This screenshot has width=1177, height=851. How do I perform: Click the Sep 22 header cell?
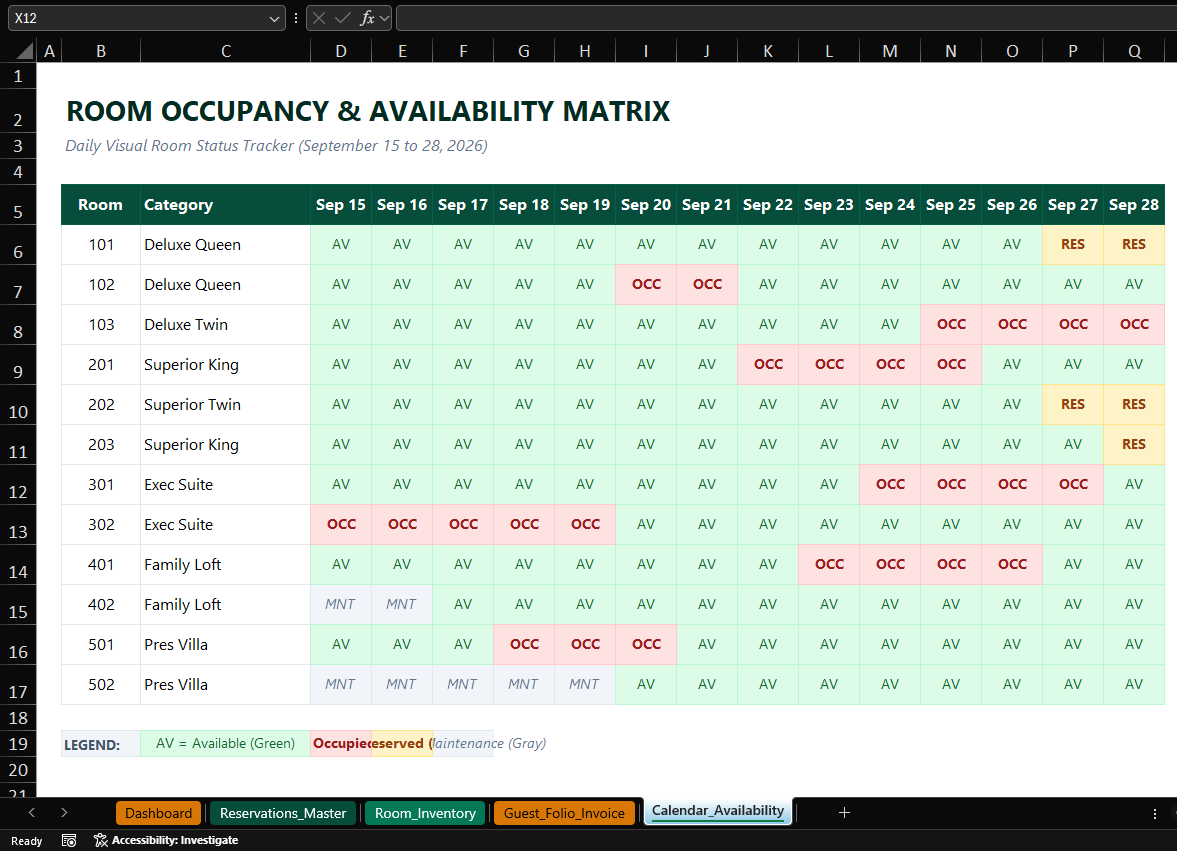tap(768, 205)
